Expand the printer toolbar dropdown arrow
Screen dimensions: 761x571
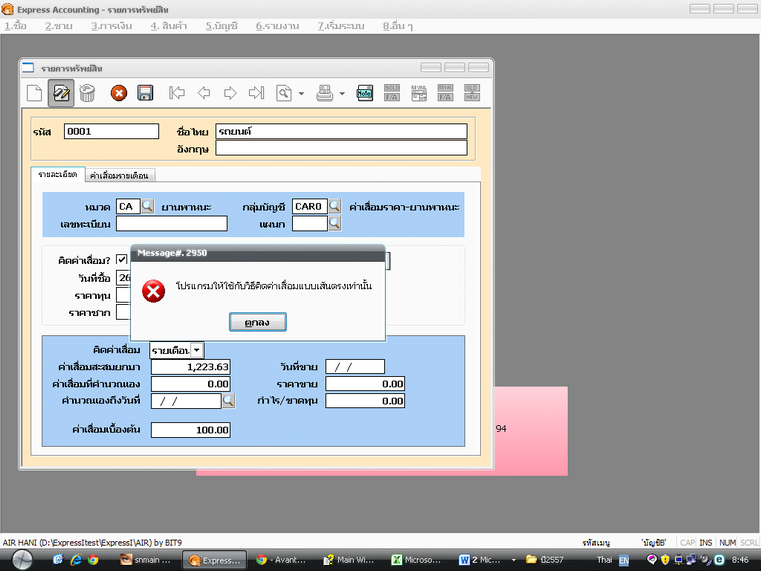pos(341,93)
